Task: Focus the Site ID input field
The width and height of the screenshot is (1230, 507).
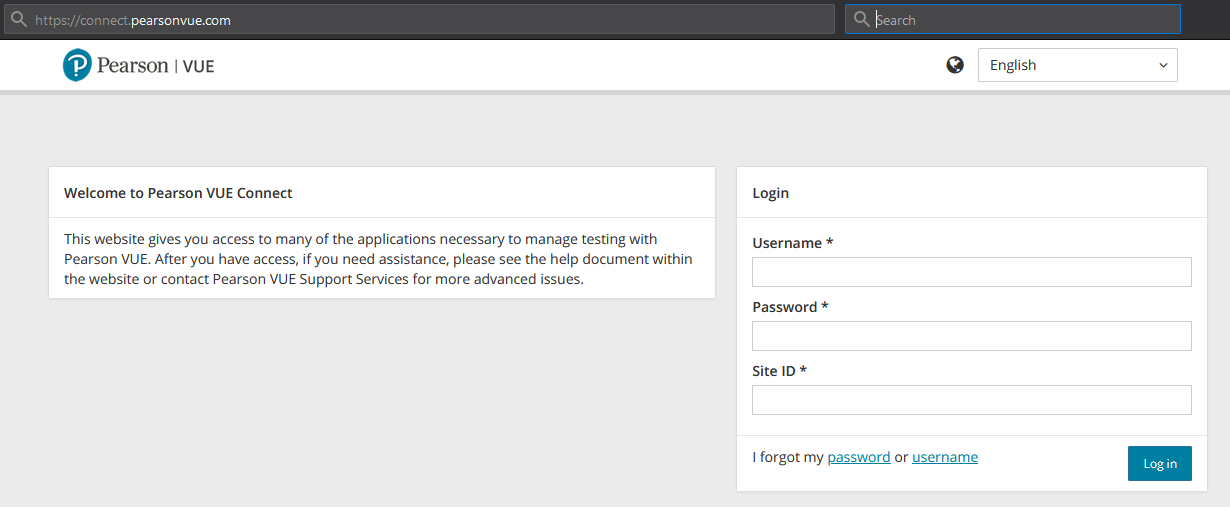Action: [x=972, y=400]
